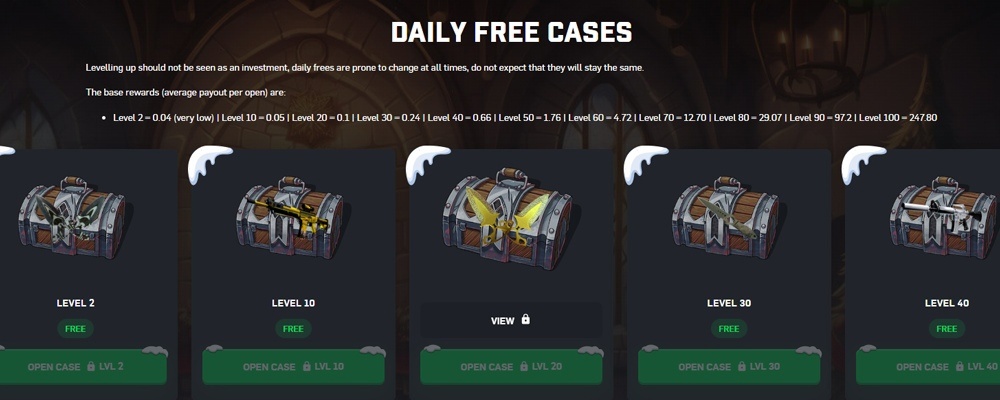Open case for LVL 2

pos(76,367)
